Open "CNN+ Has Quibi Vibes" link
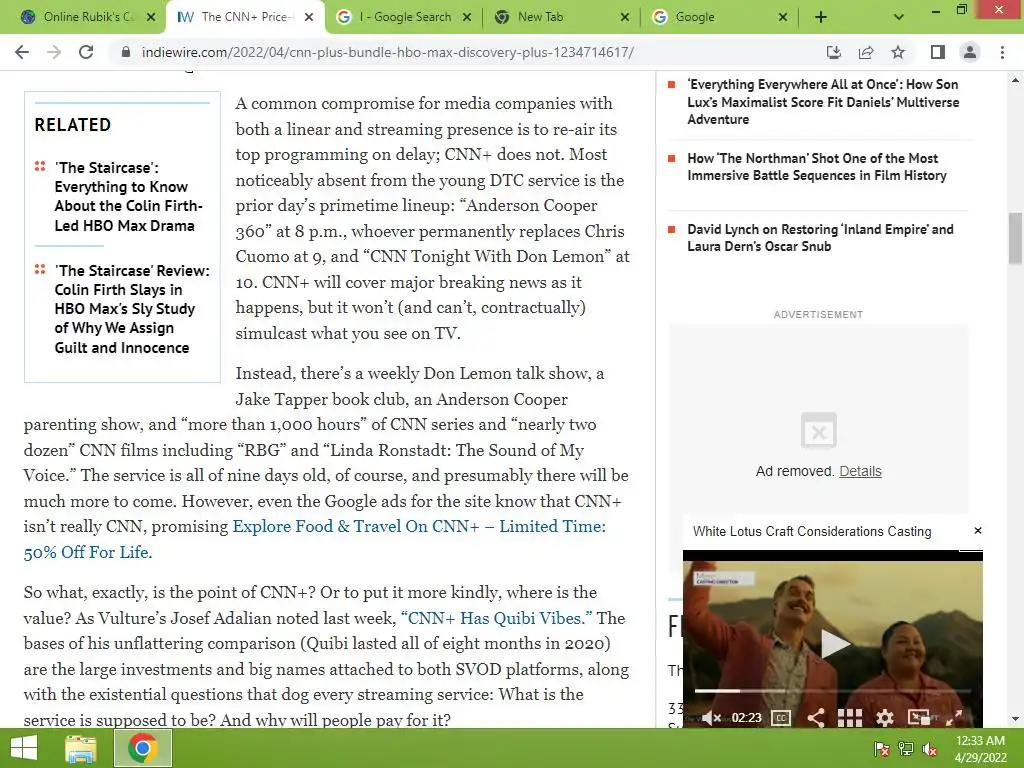This screenshot has width=1024, height=768. pos(496,618)
